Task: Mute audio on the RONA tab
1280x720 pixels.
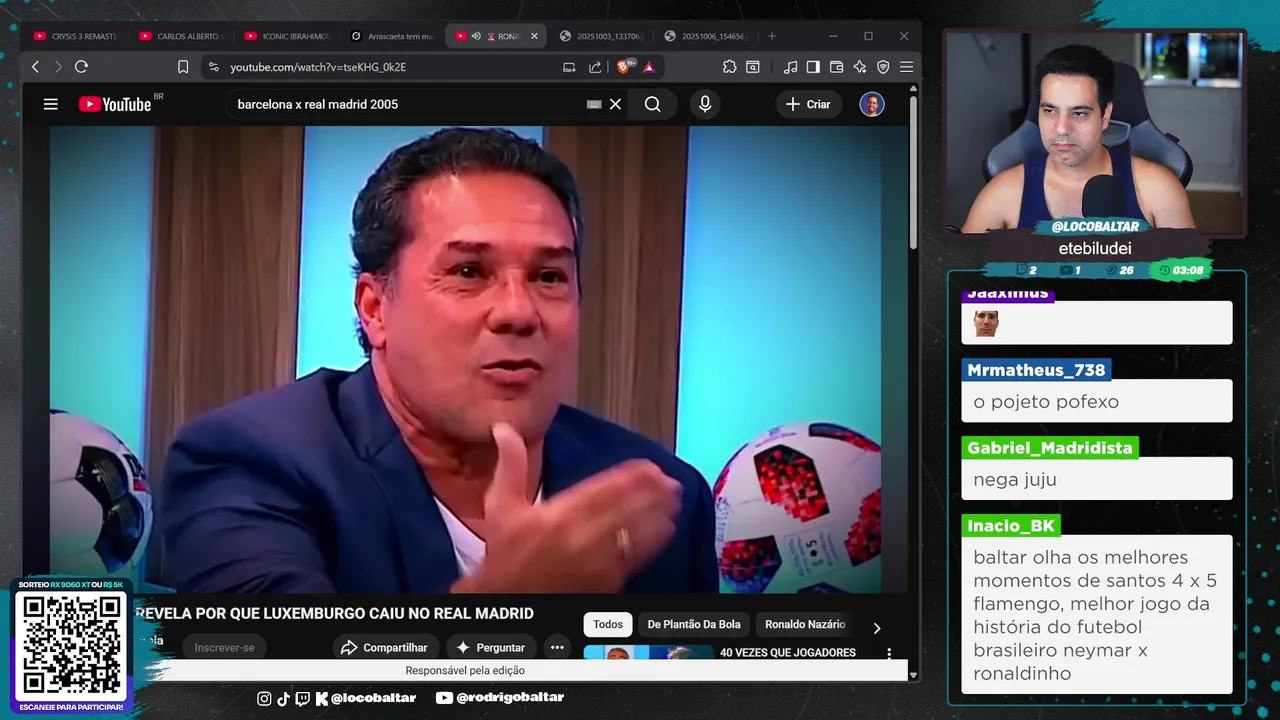Action: click(x=476, y=36)
